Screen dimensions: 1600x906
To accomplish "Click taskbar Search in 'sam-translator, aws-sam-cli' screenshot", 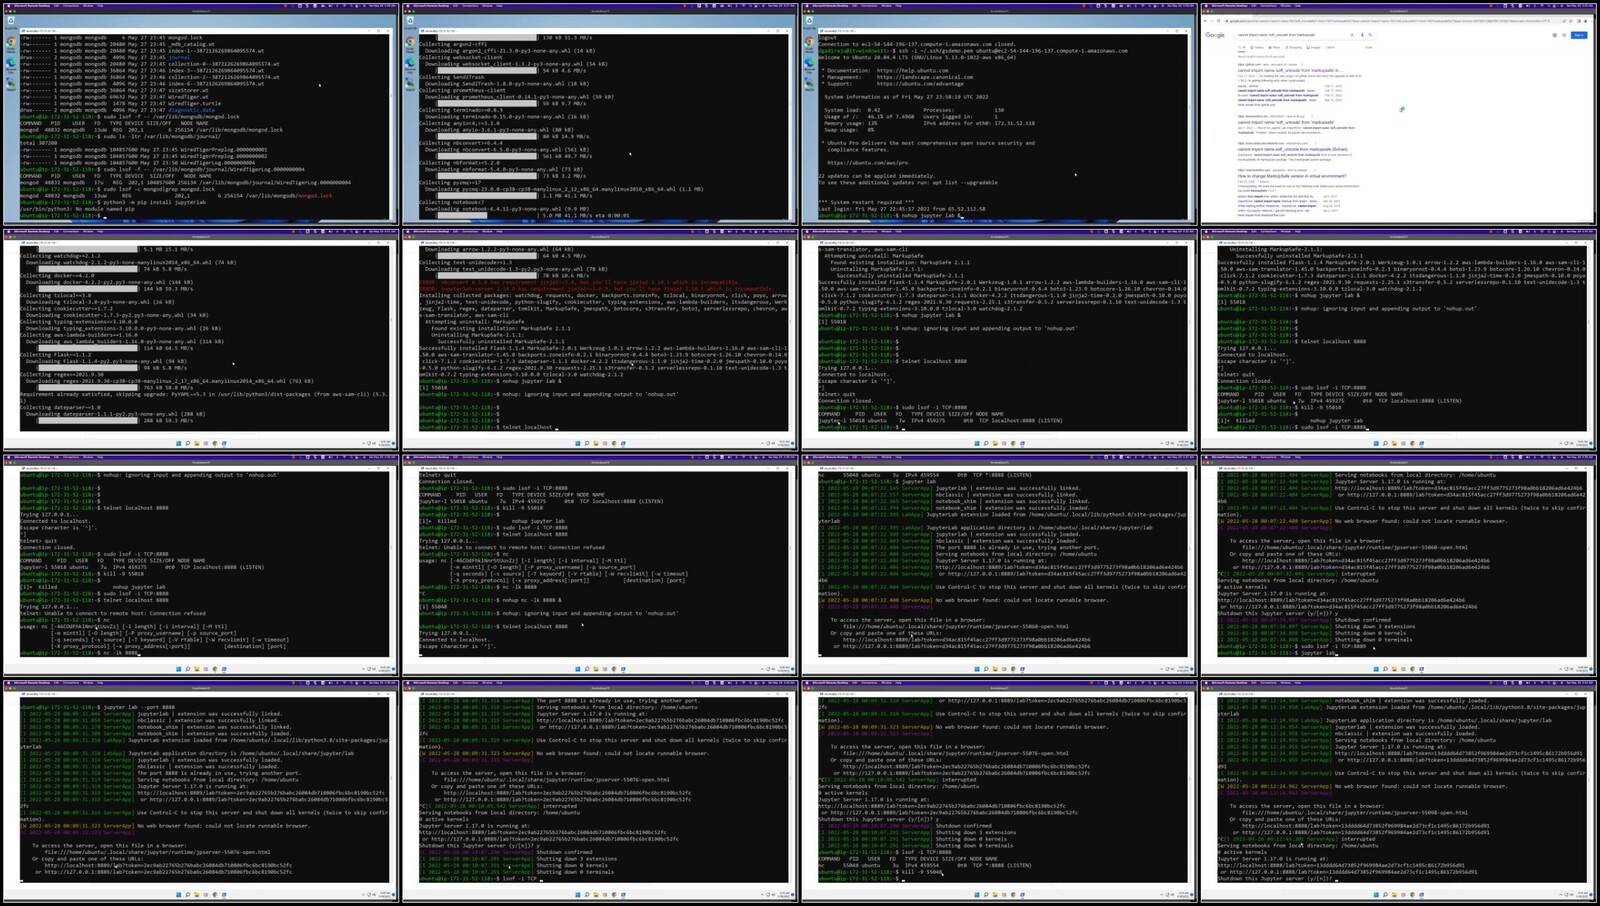I will [986, 443].
